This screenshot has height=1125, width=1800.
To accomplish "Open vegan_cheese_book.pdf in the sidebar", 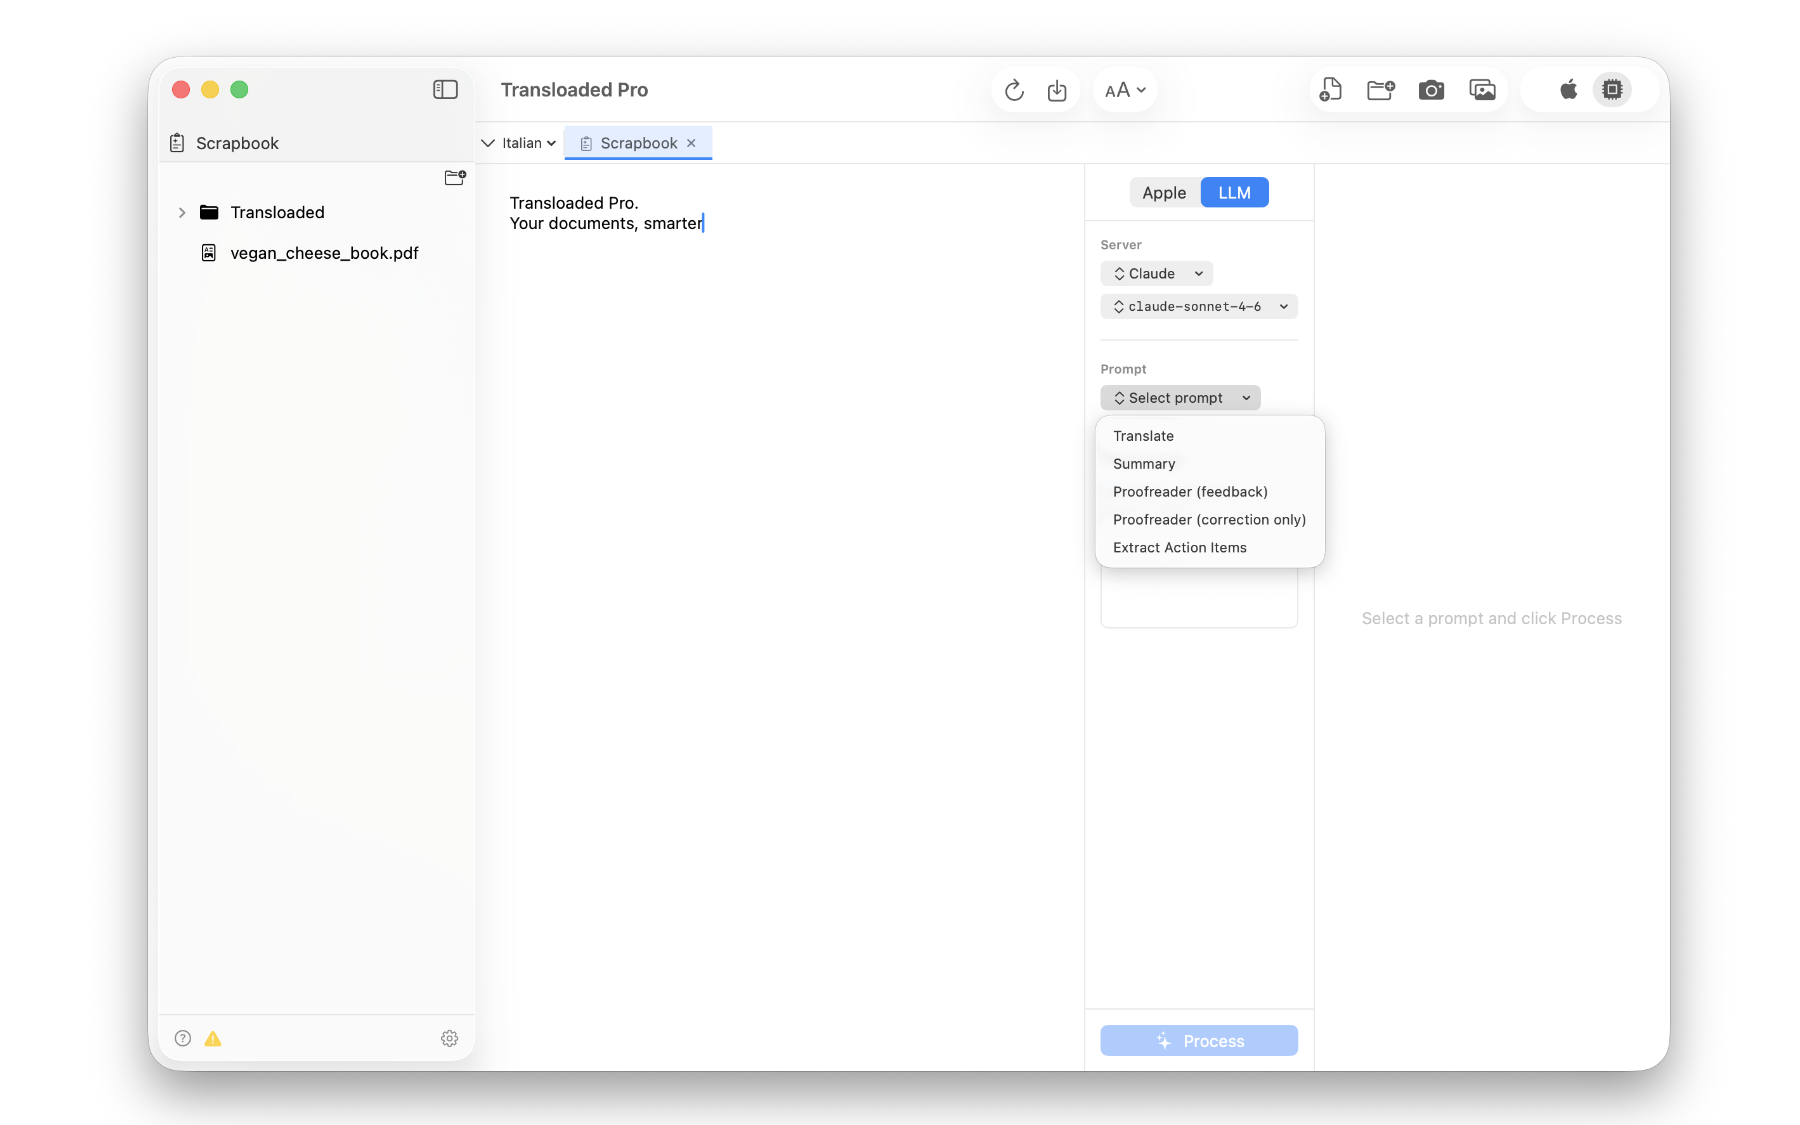I will pyautogui.click(x=324, y=254).
